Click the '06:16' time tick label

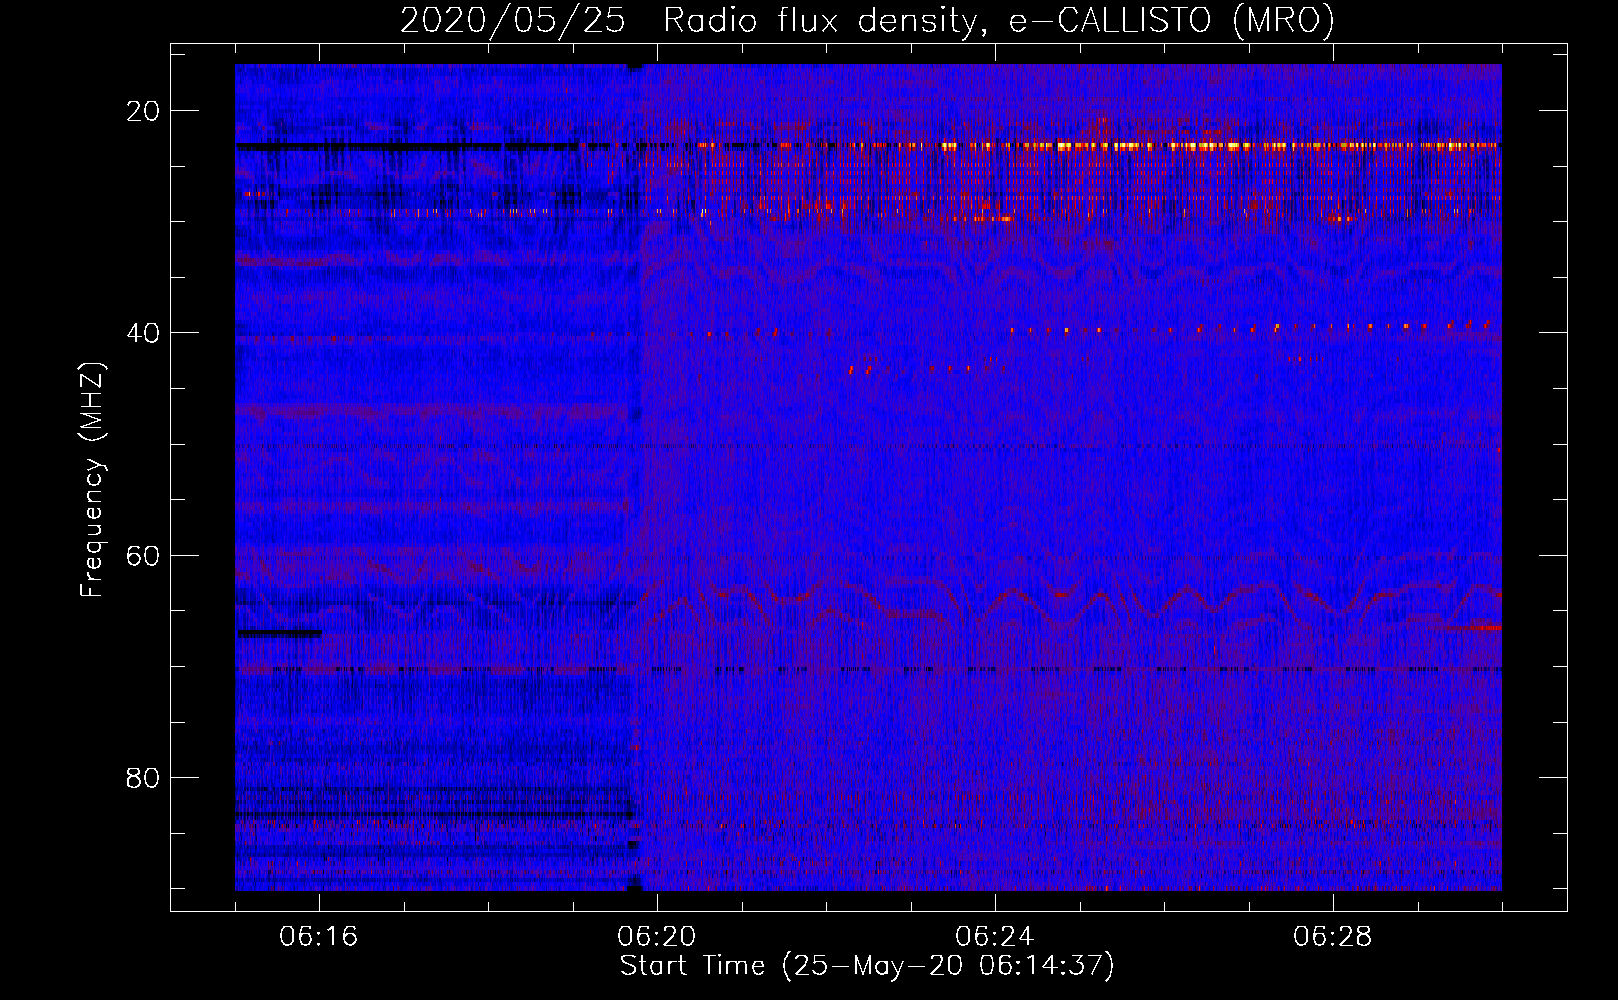click(319, 937)
